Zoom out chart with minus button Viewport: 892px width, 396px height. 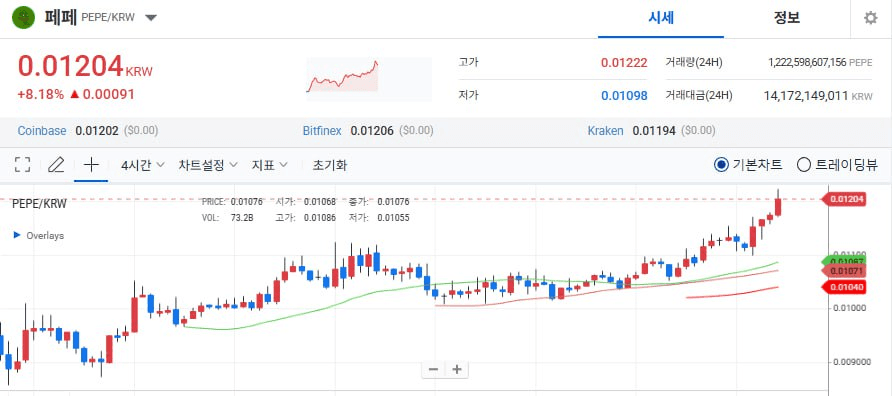[433, 369]
